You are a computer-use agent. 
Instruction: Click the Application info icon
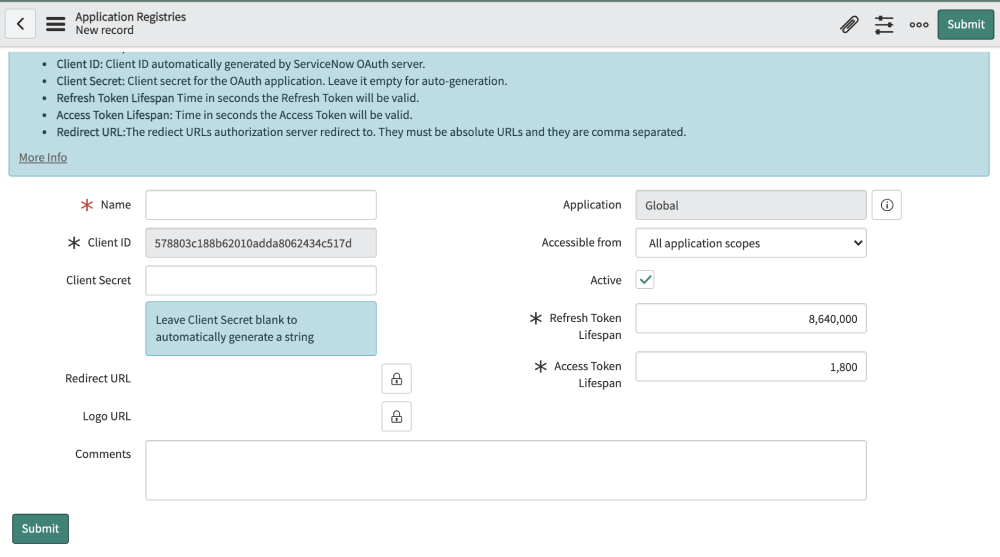[886, 205]
